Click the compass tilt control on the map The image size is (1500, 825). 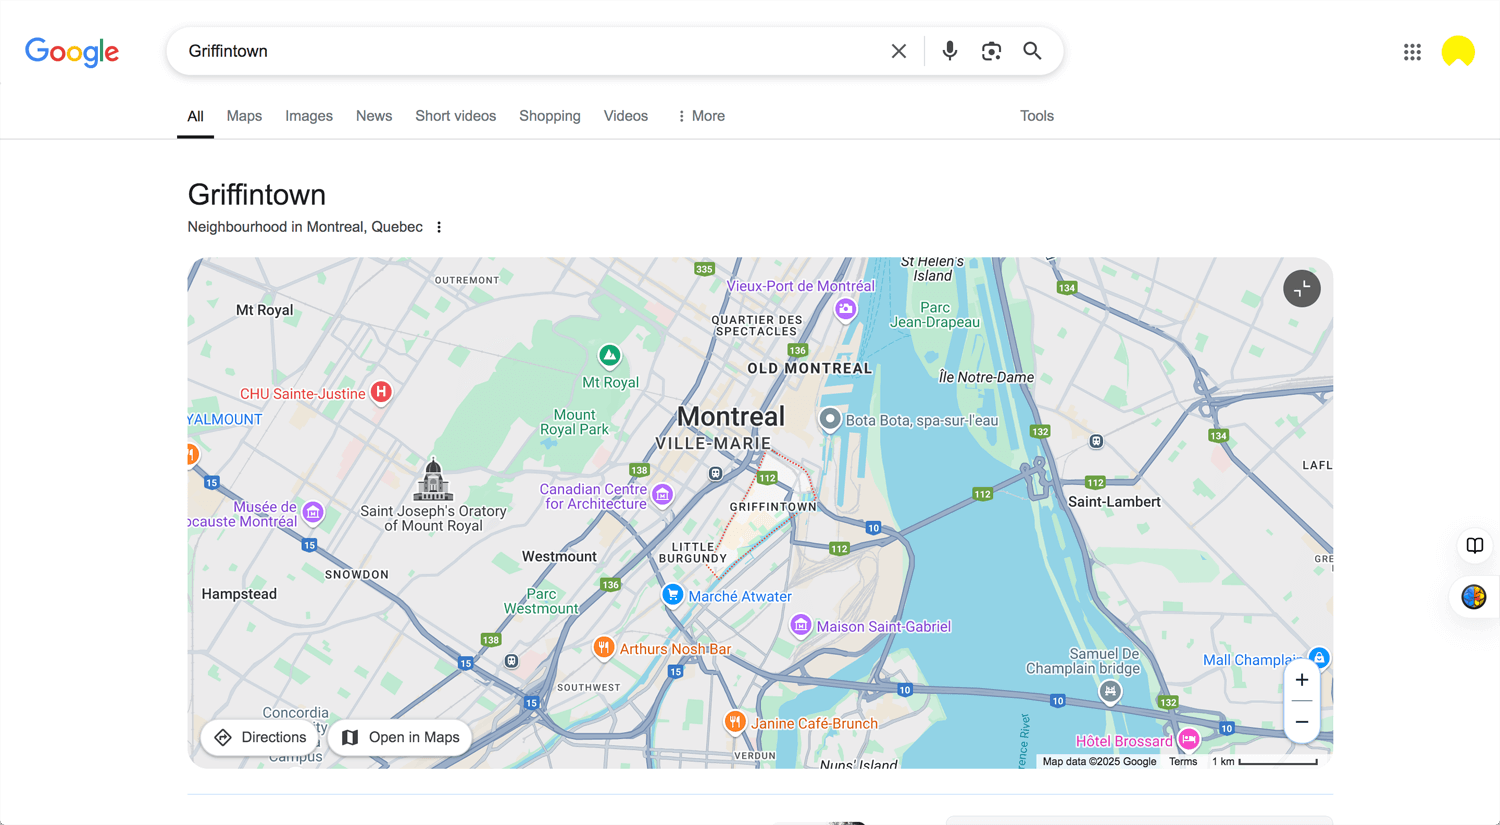pos(1301,288)
